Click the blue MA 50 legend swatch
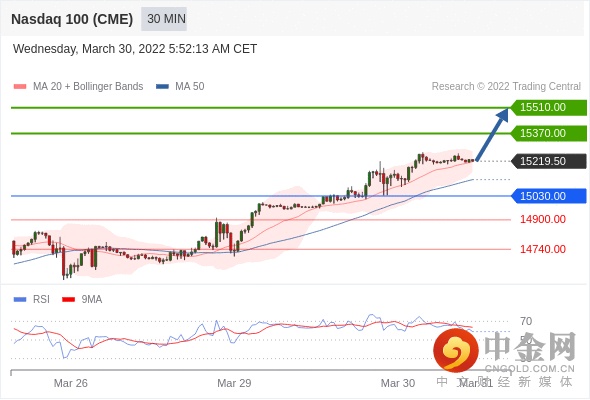The width and height of the screenshot is (590, 400). click(x=162, y=87)
